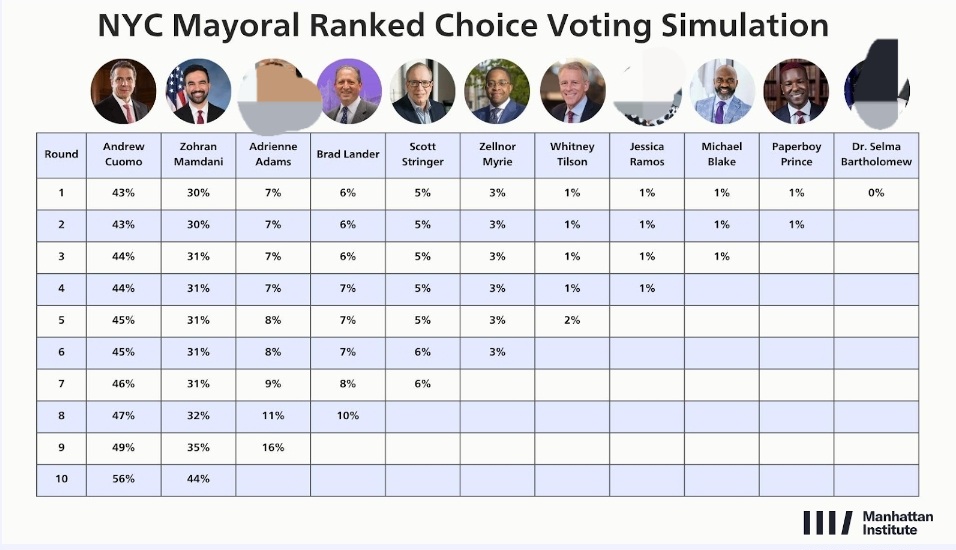Click the NYC Mayoral Ranked Choice title

[463, 25]
